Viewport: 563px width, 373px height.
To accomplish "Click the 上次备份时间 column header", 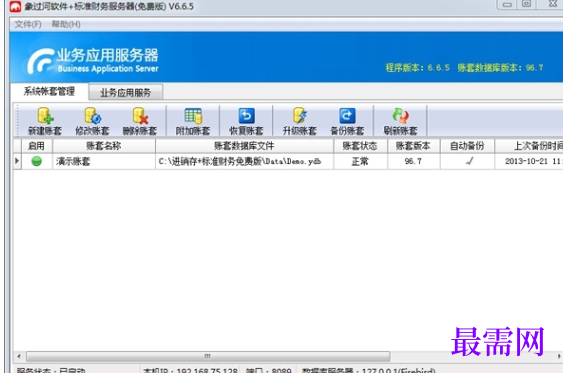I will (529, 146).
